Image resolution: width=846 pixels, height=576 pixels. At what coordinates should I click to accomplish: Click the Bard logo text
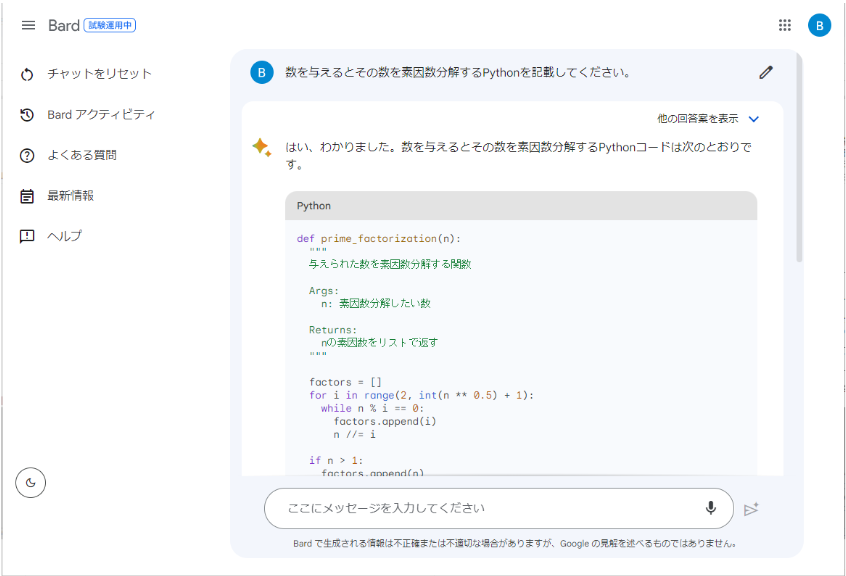(64, 25)
